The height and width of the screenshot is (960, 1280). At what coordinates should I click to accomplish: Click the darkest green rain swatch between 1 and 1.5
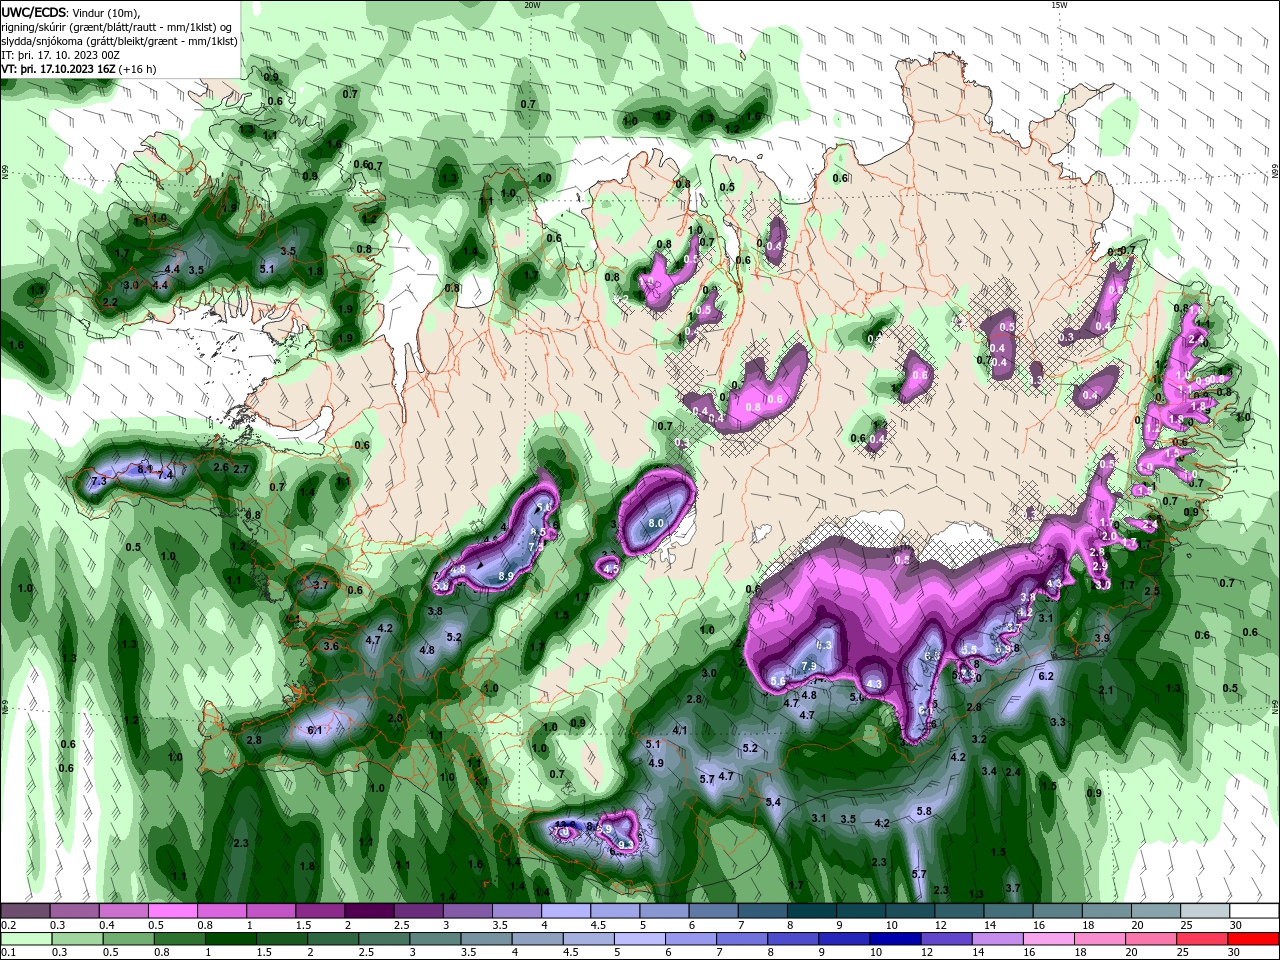tap(230, 938)
